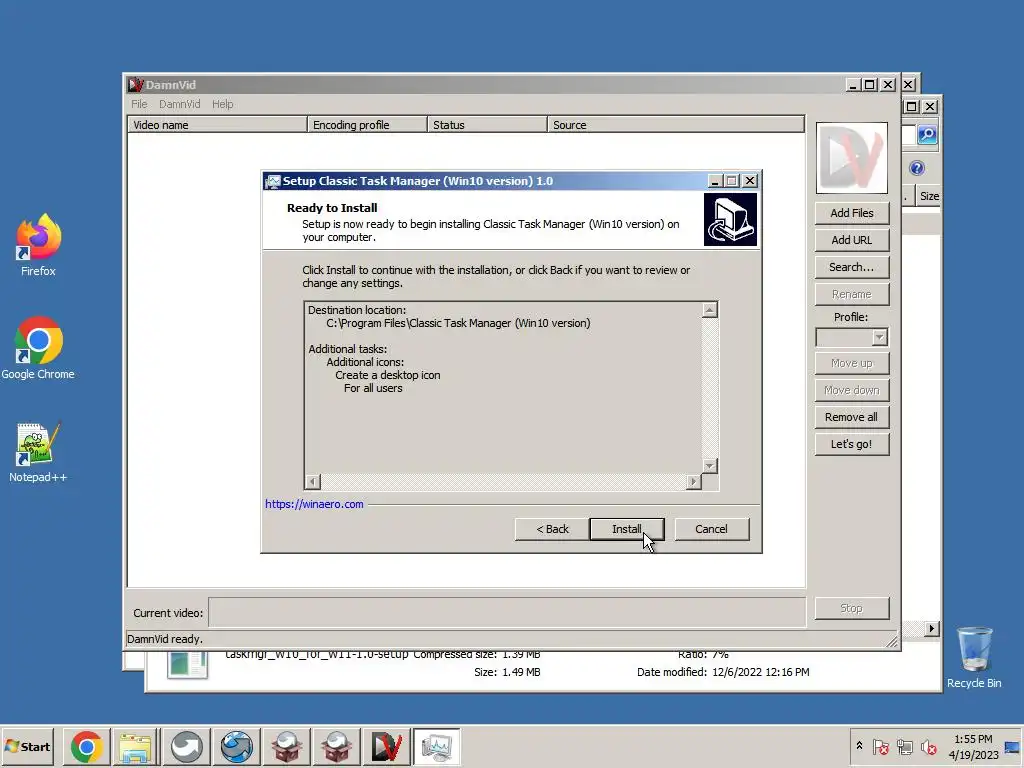Click the Setup dialog title bar icon

[273, 181]
